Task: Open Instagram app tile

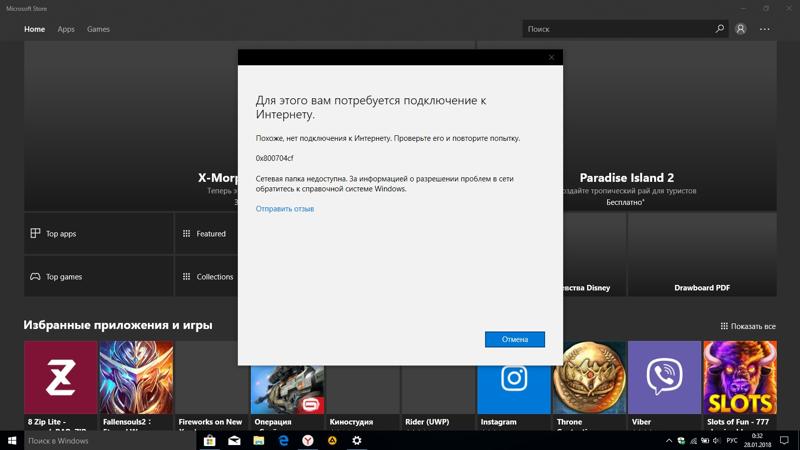Action: click(x=514, y=390)
